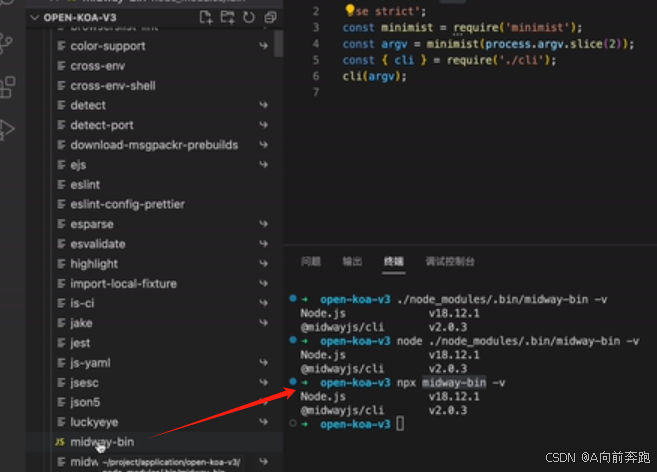The height and width of the screenshot is (472, 657).
Task: Switch to the 输出 (Output) panel tab
Action: click(352, 262)
